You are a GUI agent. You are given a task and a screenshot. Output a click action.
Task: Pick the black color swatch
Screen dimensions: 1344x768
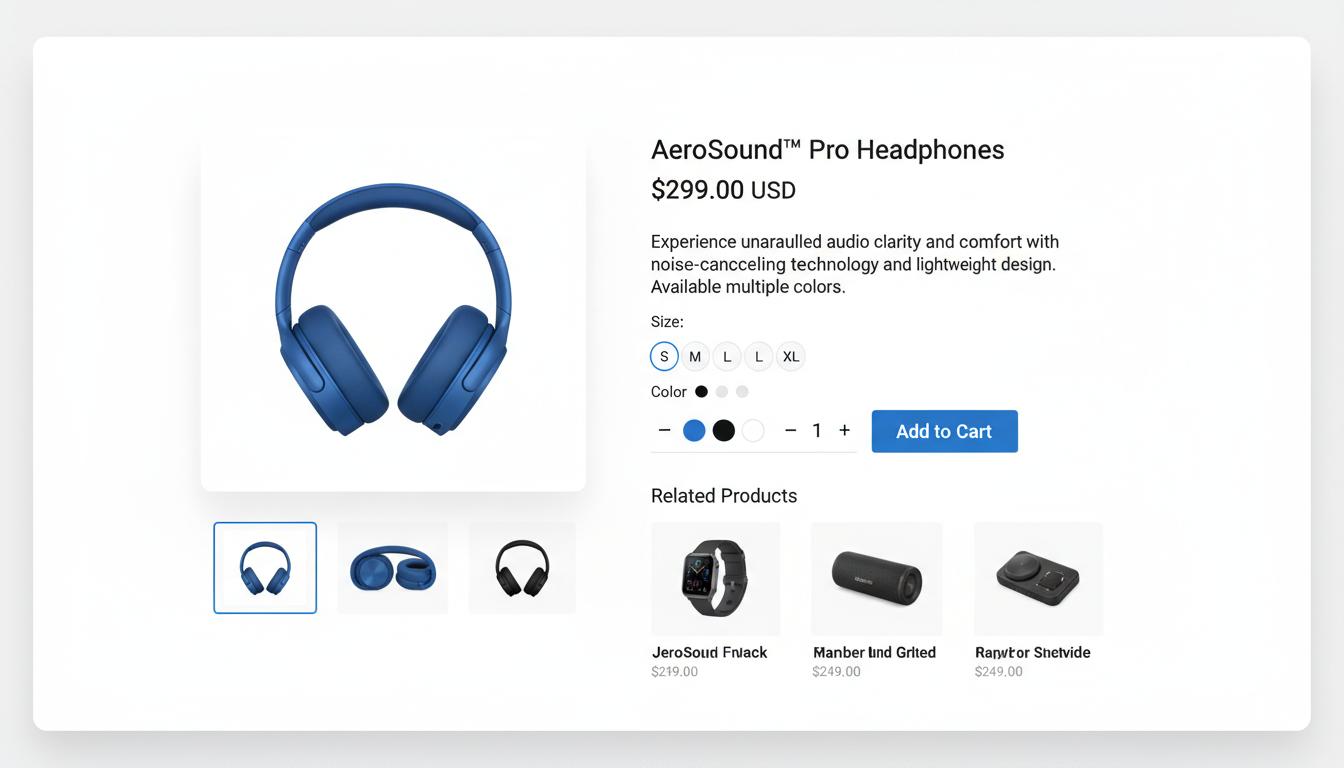[x=724, y=430]
